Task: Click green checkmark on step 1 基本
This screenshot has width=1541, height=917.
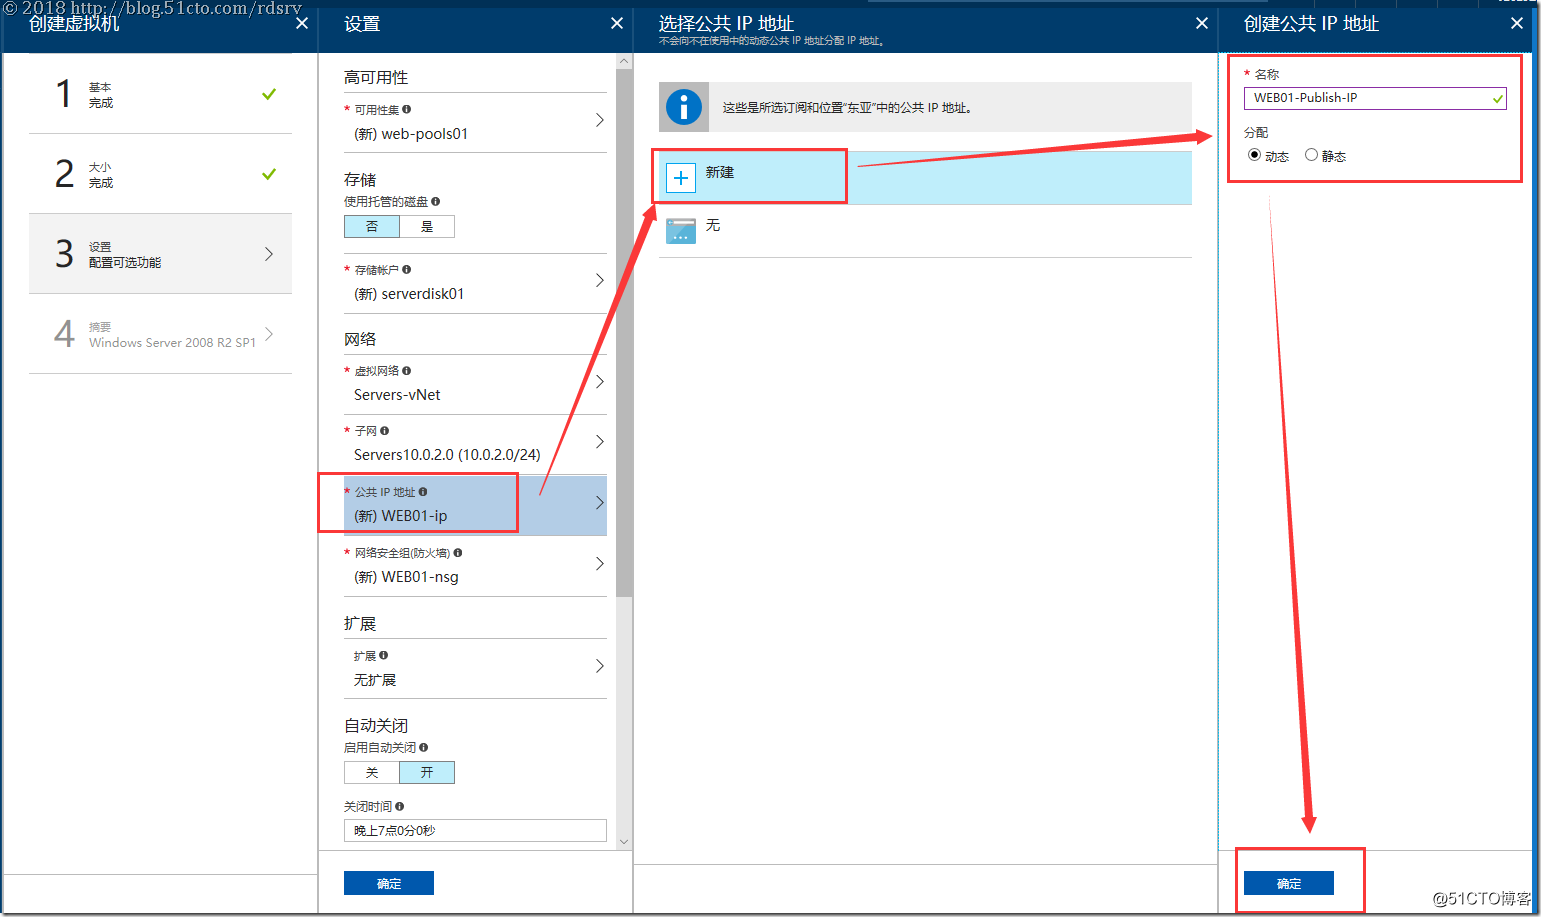Action: tap(269, 94)
